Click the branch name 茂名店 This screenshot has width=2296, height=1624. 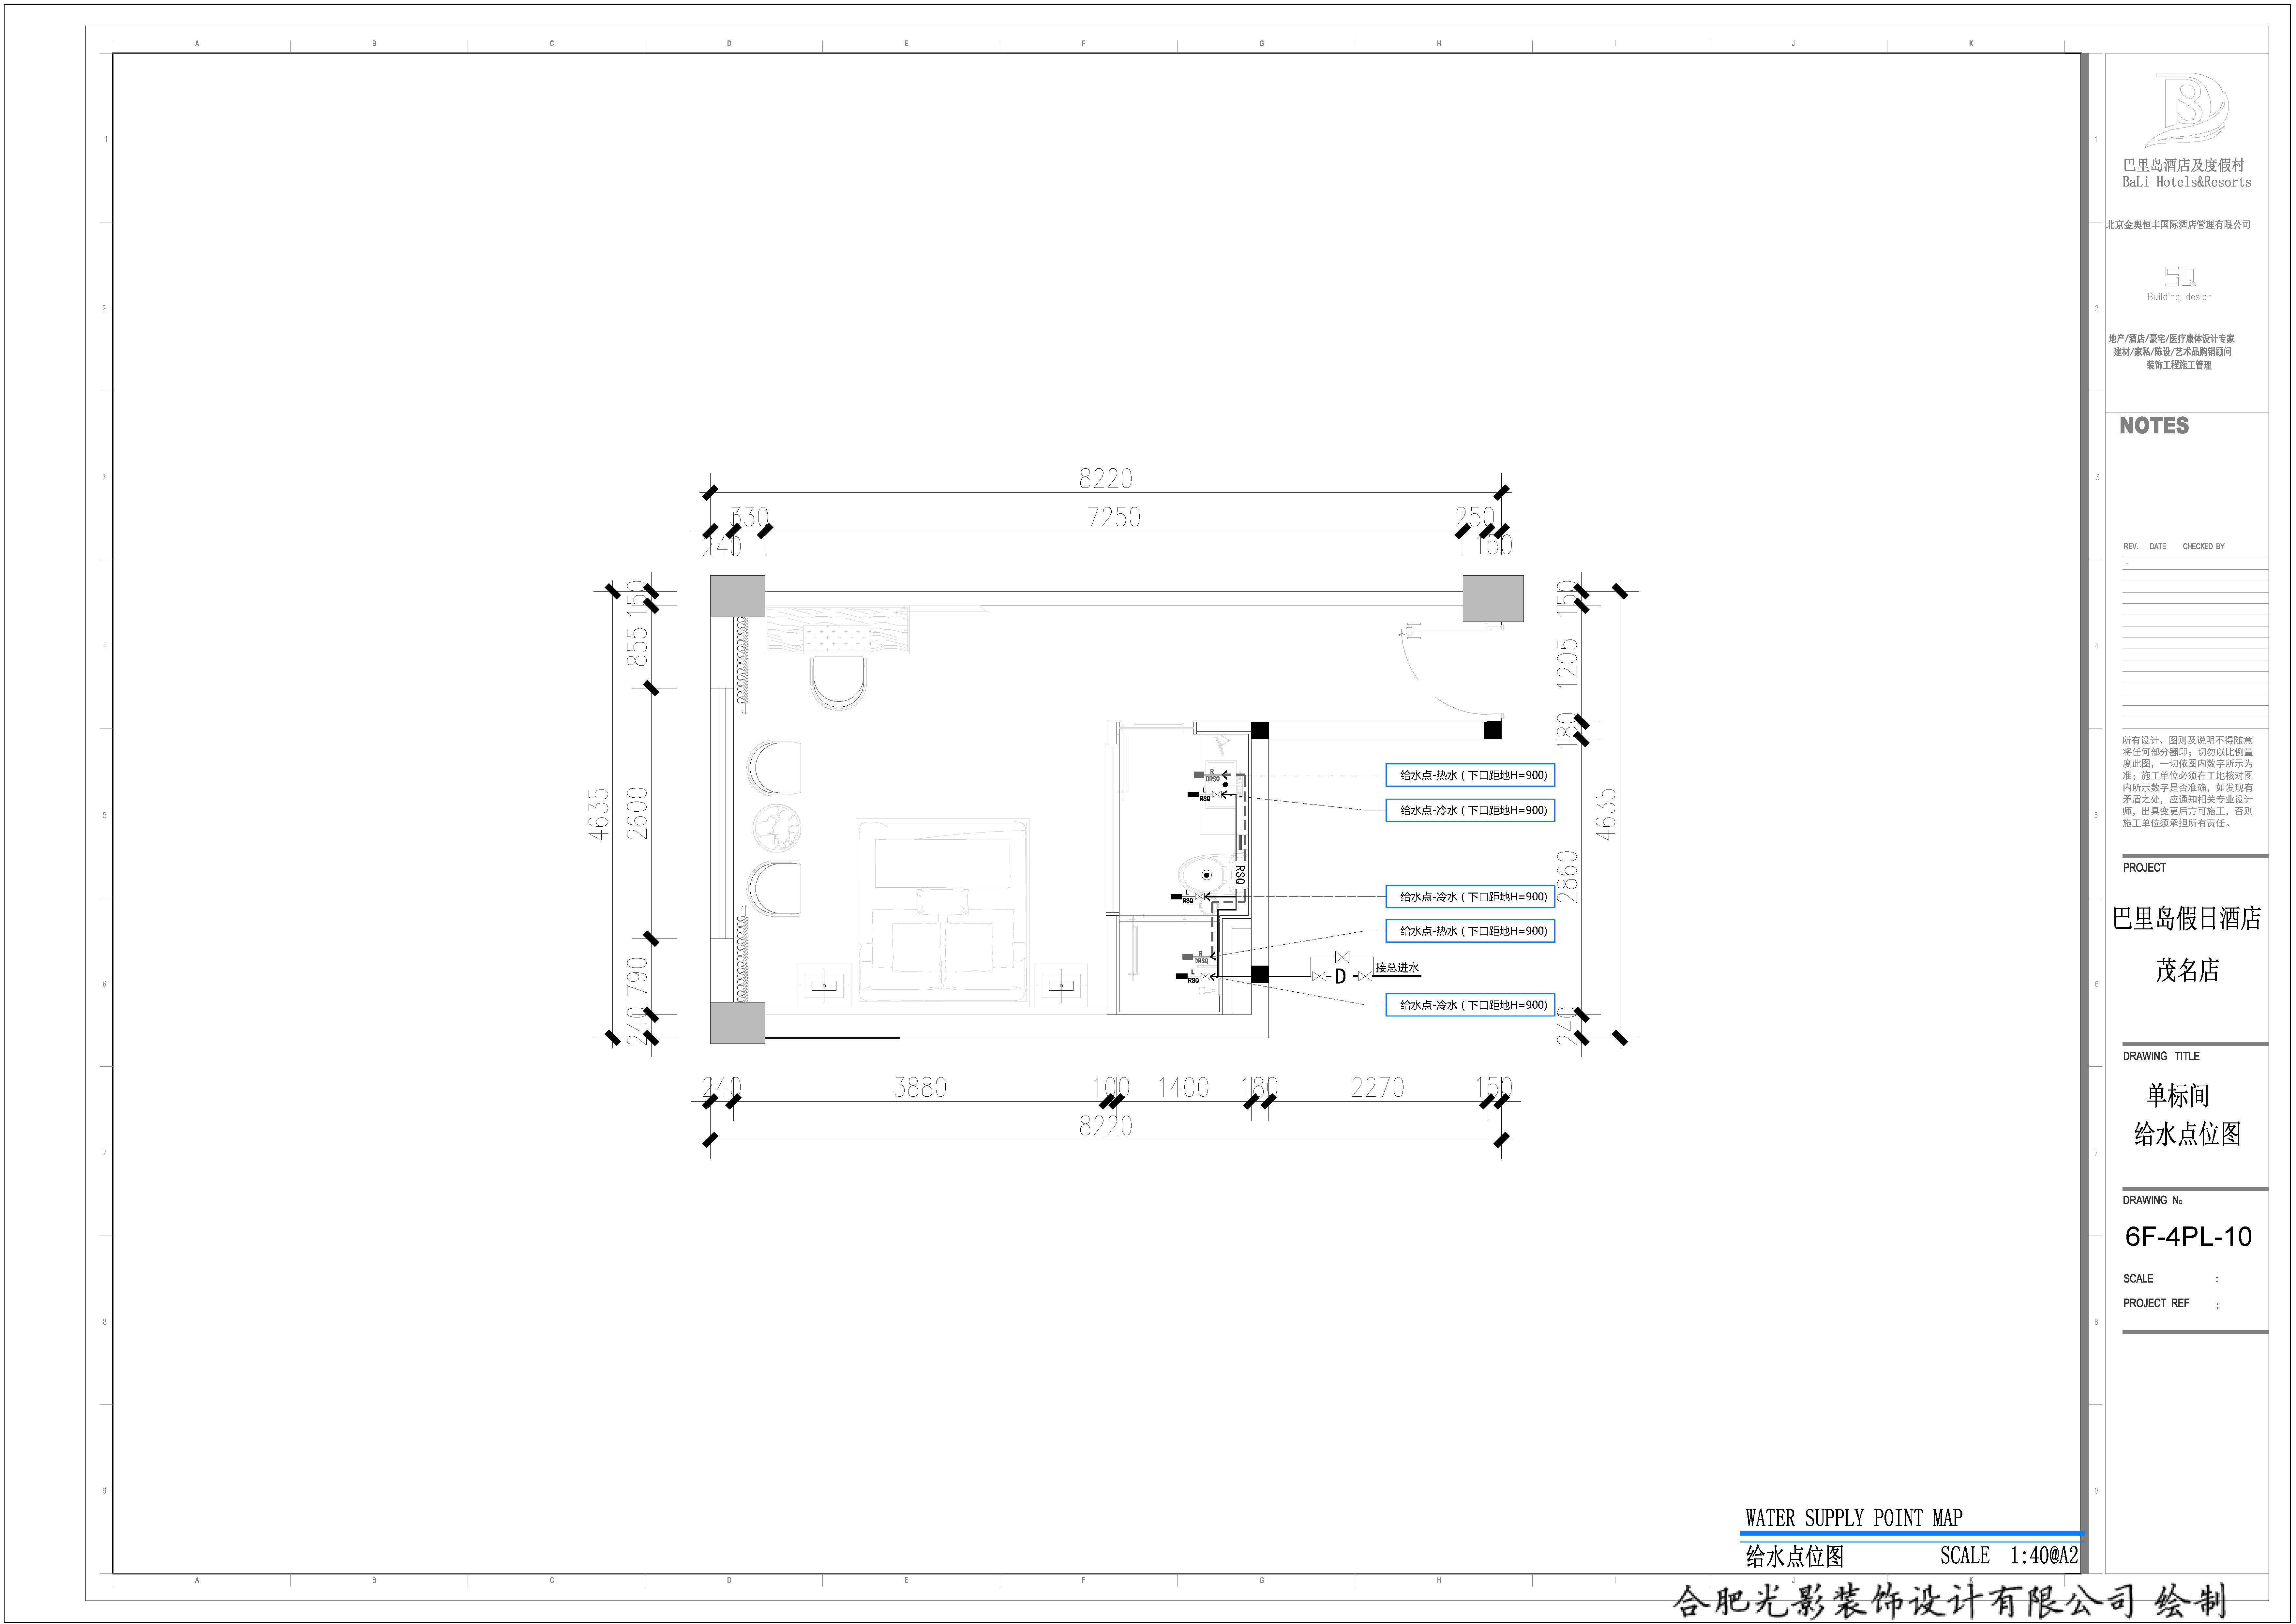pyautogui.click(x=2187, y=970)
